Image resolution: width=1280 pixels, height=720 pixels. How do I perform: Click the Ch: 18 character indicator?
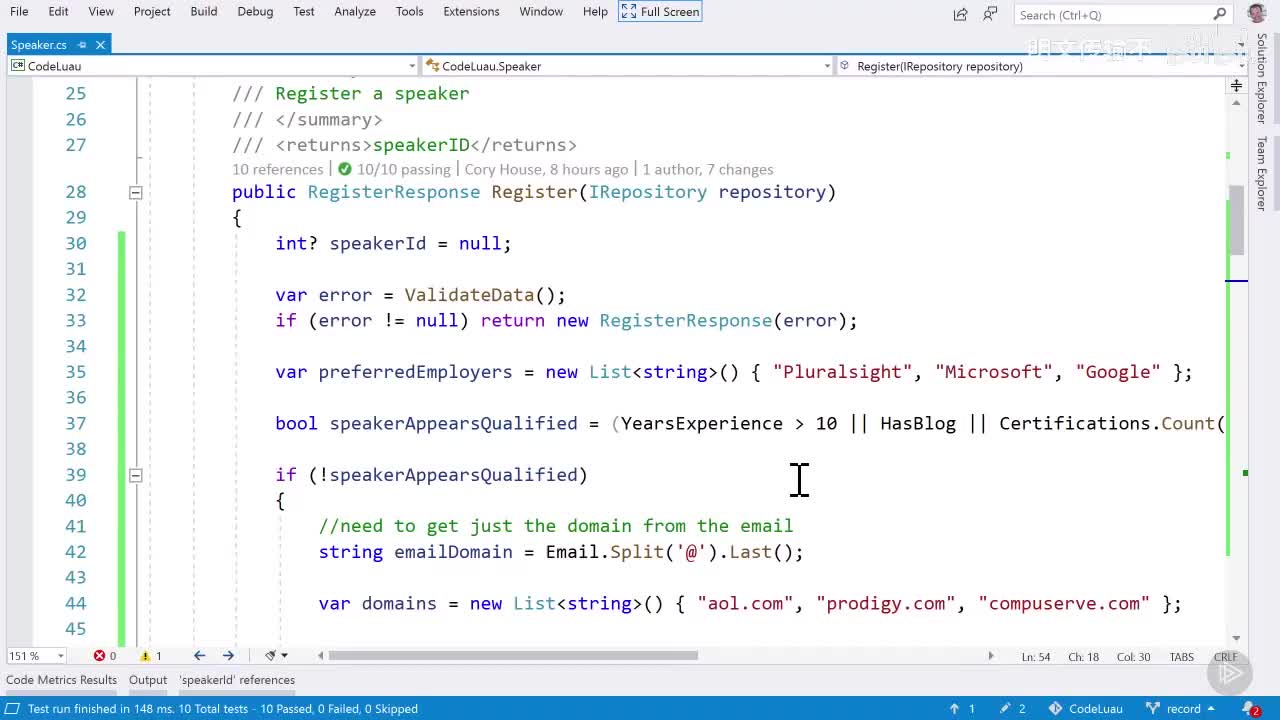point(1084,657)
